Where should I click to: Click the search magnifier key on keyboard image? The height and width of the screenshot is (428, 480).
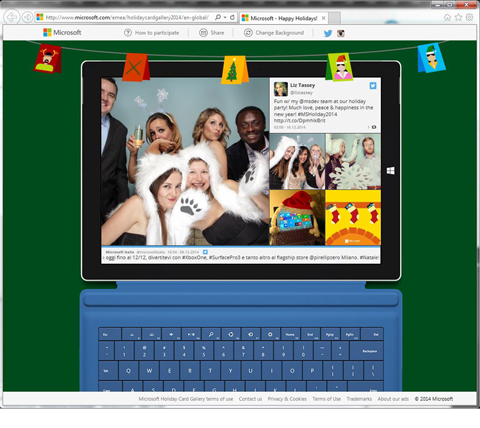click(x=211, y=334)
